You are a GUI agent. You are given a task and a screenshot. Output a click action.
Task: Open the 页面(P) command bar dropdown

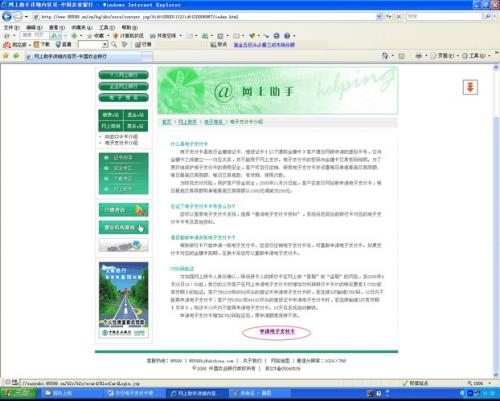445,56
